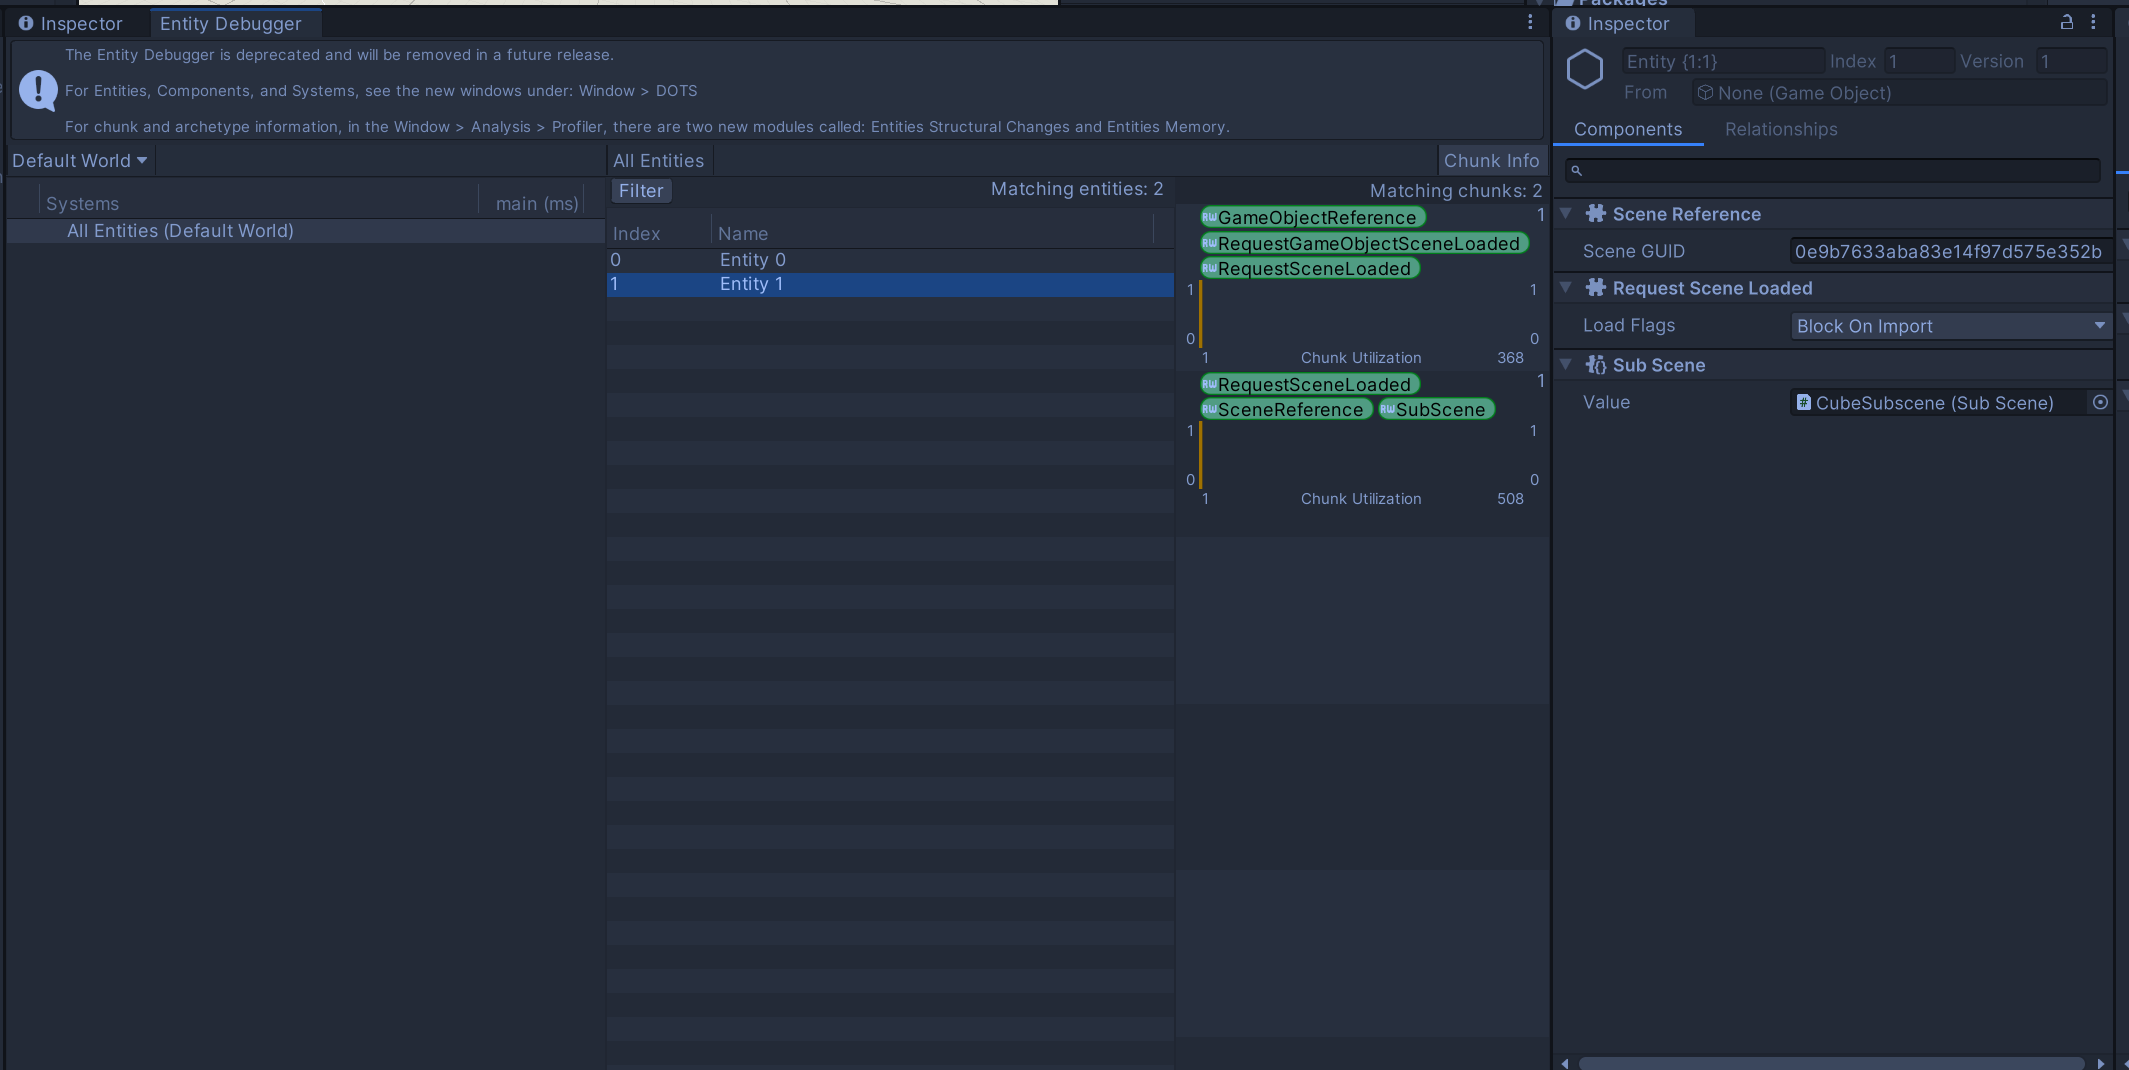Toggle the Inspector lock icon
This screenshot has width=2129, height=1070.
tap(2066, 22)
